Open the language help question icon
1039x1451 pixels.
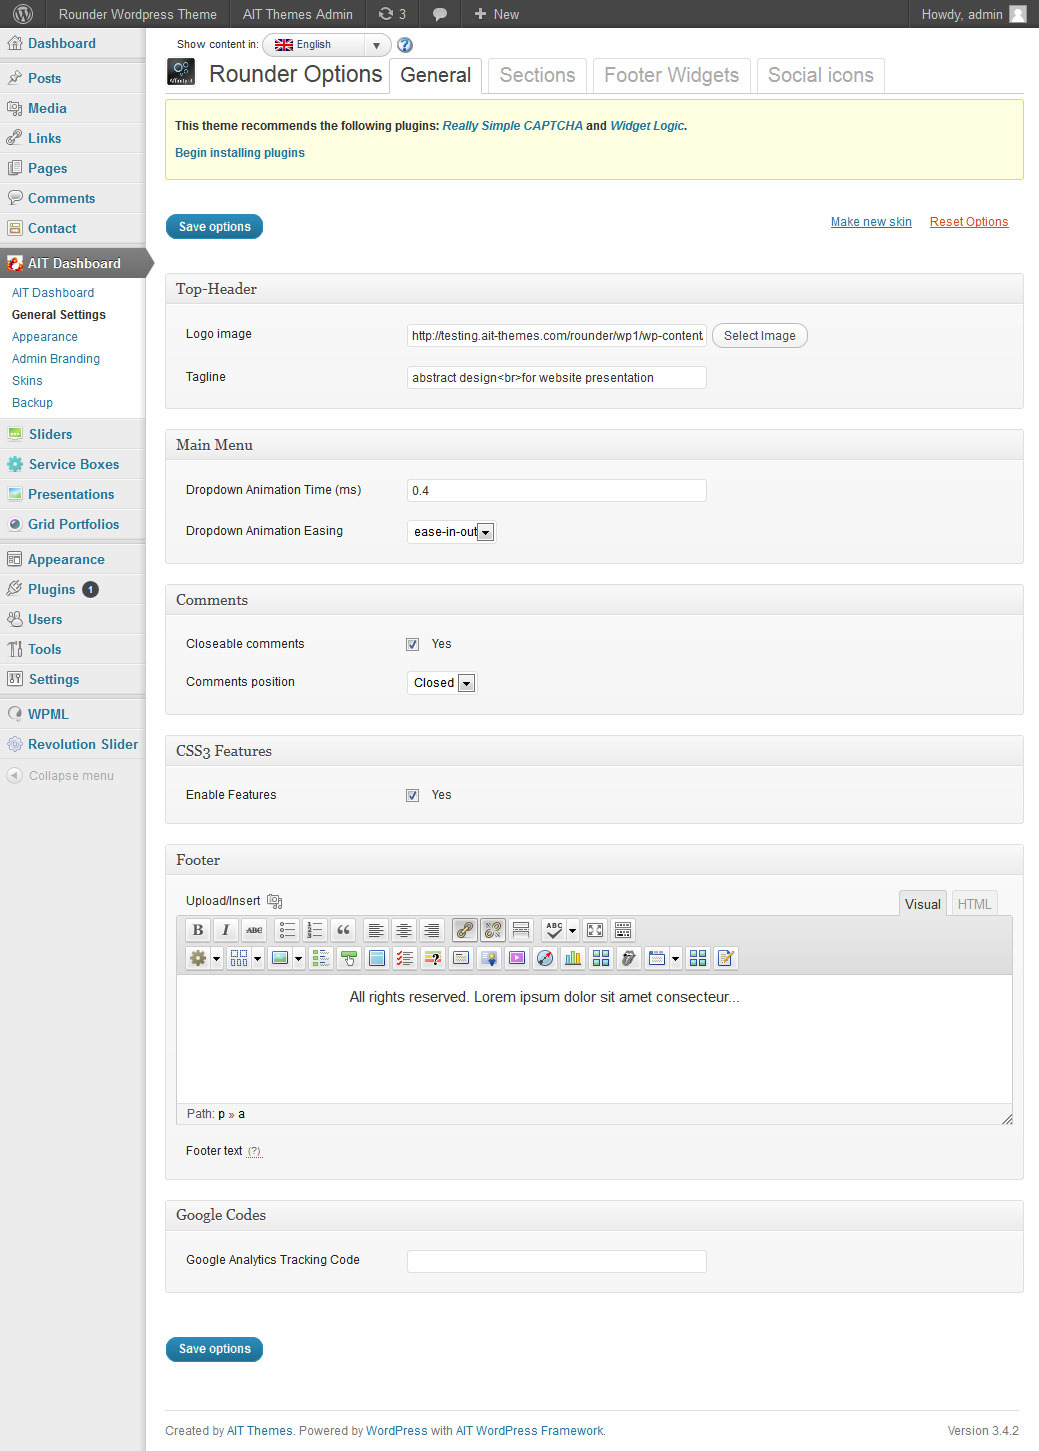pyautogui.click(x=405, y=45)
